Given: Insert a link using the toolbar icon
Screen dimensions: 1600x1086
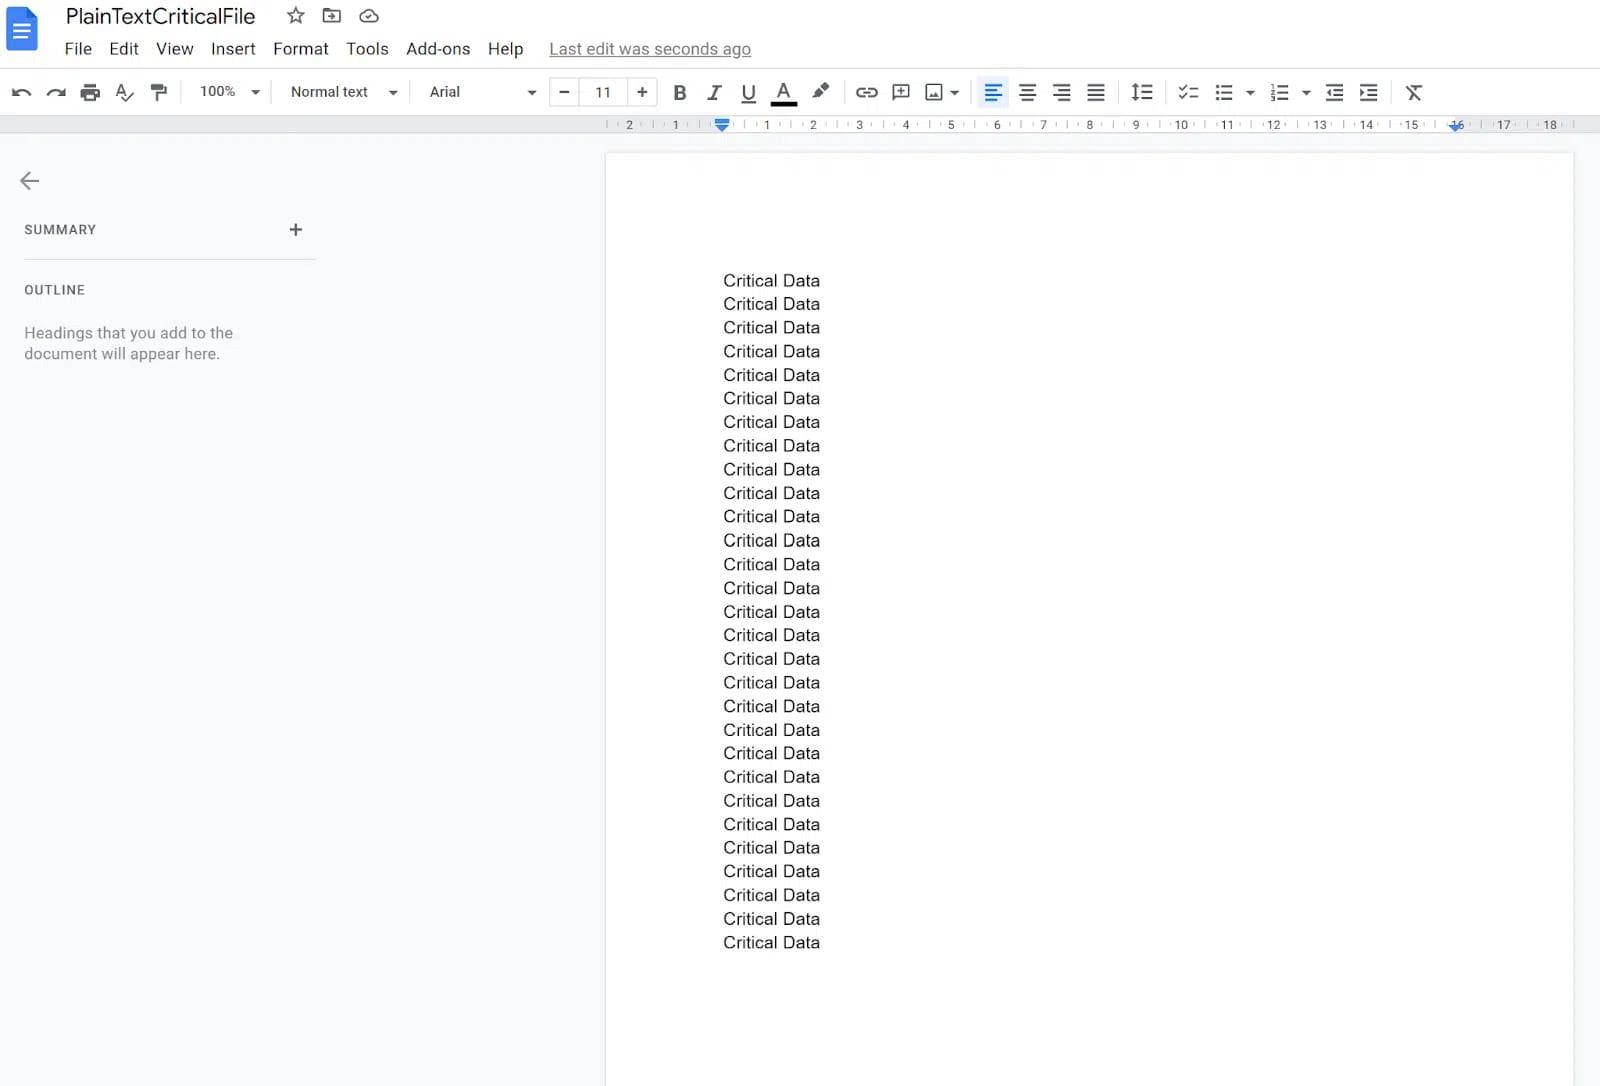Looking at the screenshot, I should coord(866,92).
